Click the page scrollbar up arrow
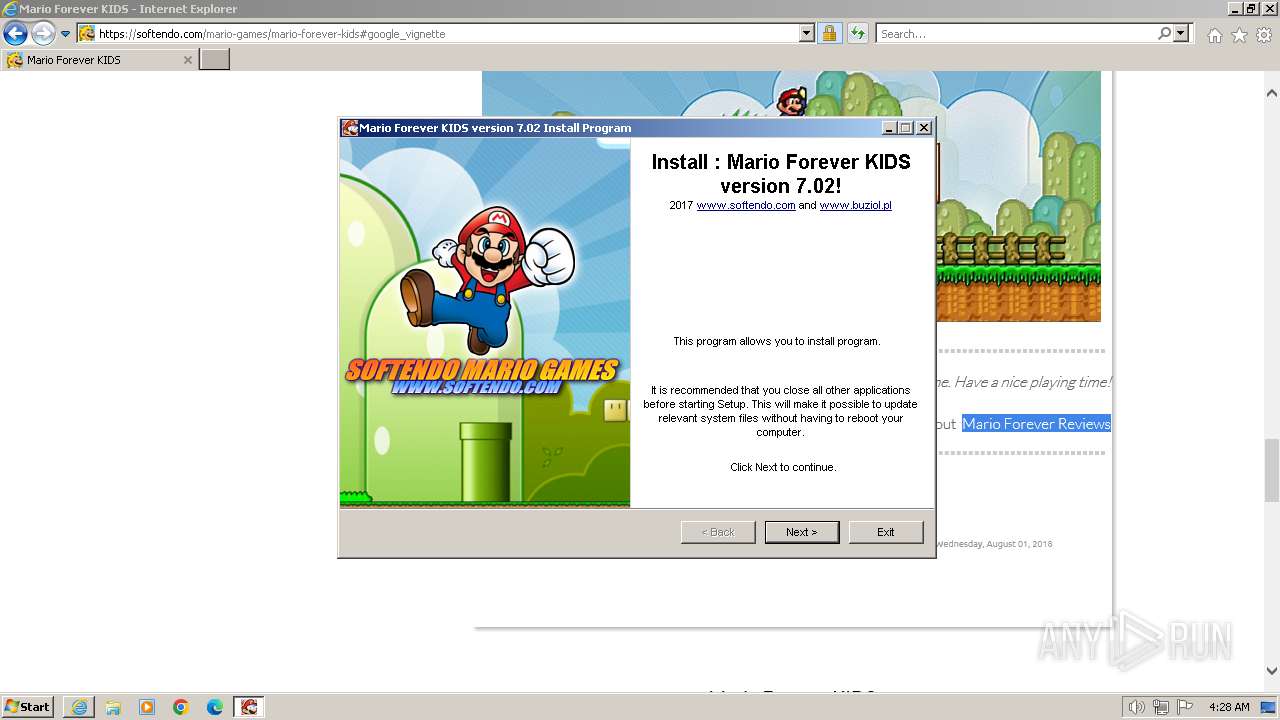The image size is (1280, 720). 1272,93
